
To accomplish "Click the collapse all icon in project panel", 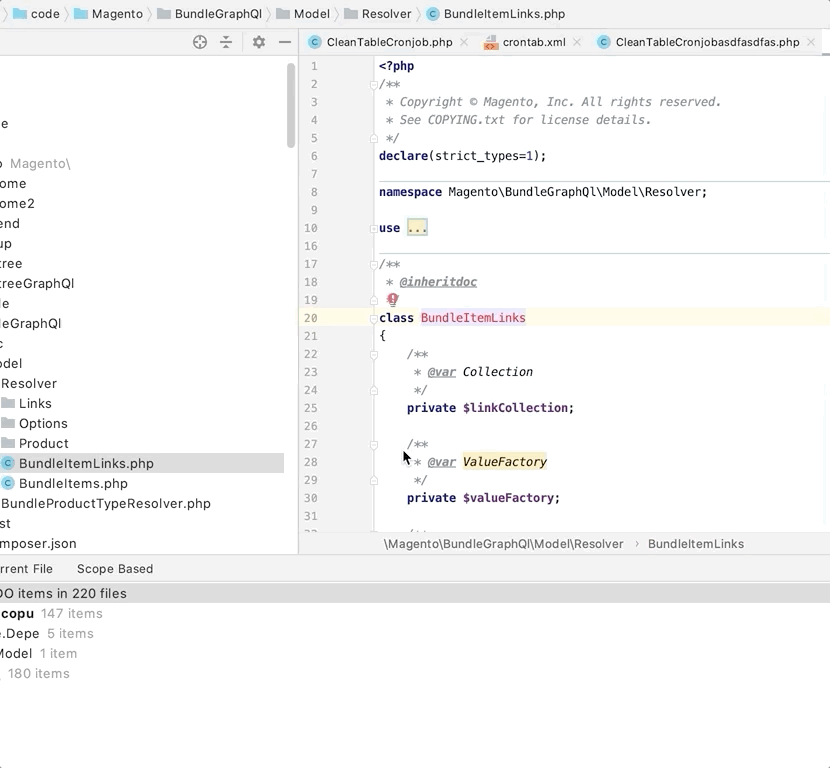I will click(226, 42).
